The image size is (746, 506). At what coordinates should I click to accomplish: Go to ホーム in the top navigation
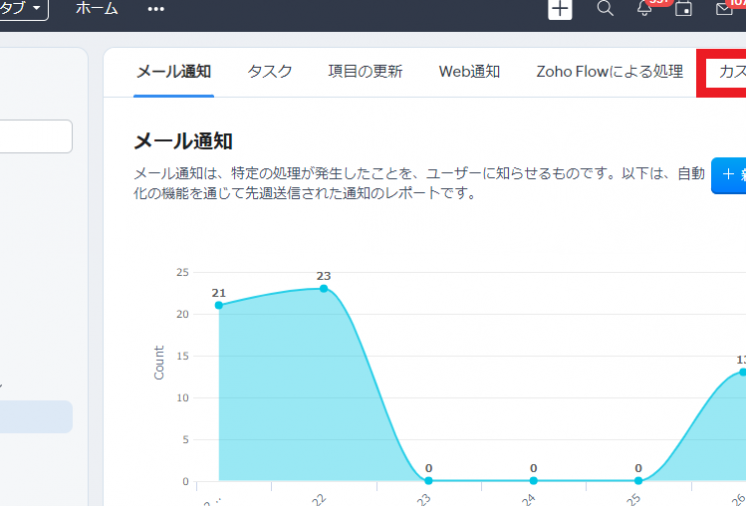(96, 9)
